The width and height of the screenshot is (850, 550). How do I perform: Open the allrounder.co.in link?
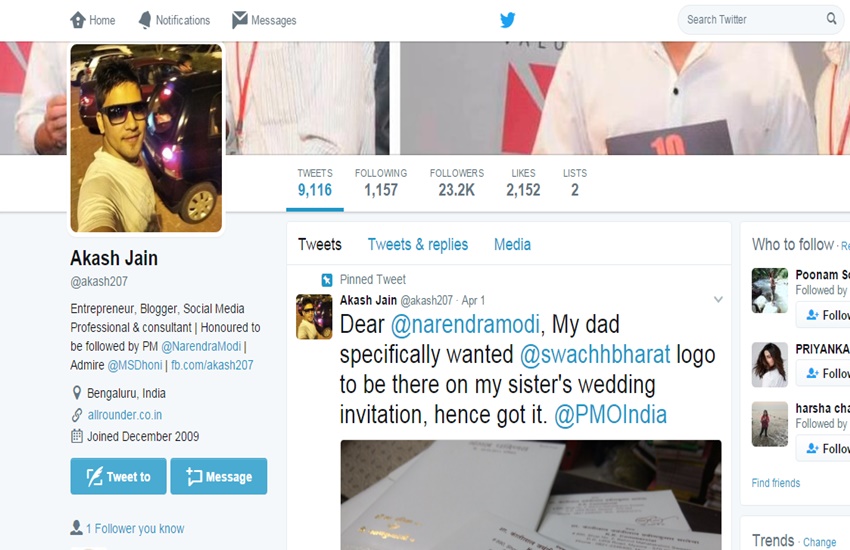click(125, 415)
